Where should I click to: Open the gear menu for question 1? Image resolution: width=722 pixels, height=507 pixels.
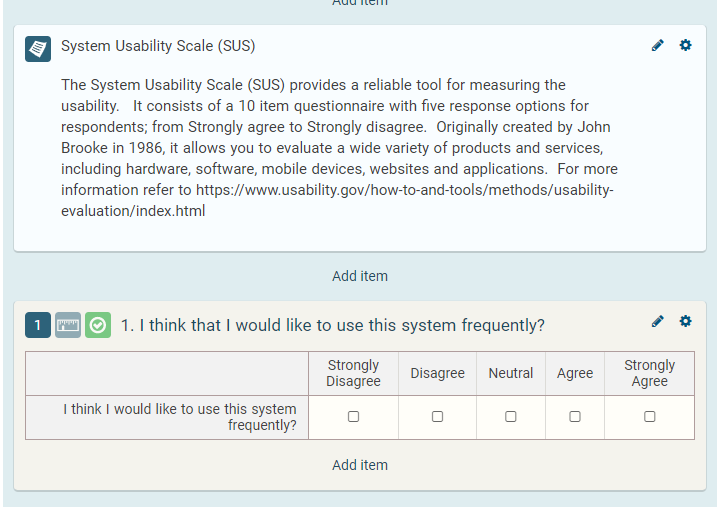point(685,321)
